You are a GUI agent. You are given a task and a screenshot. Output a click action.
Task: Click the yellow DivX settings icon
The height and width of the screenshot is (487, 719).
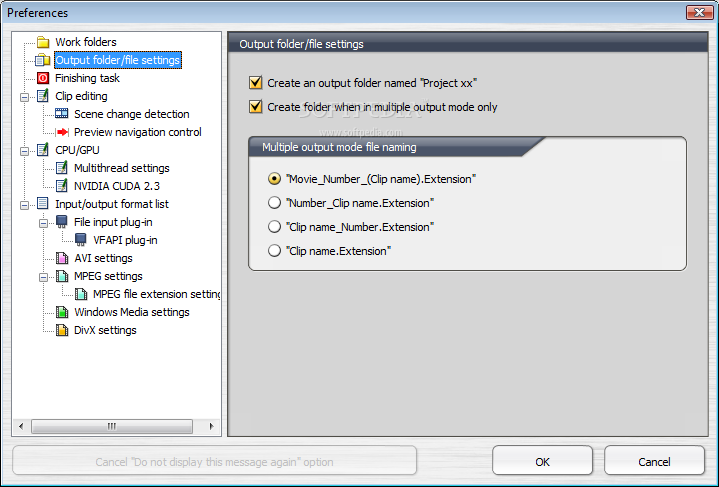click(62, 330)
